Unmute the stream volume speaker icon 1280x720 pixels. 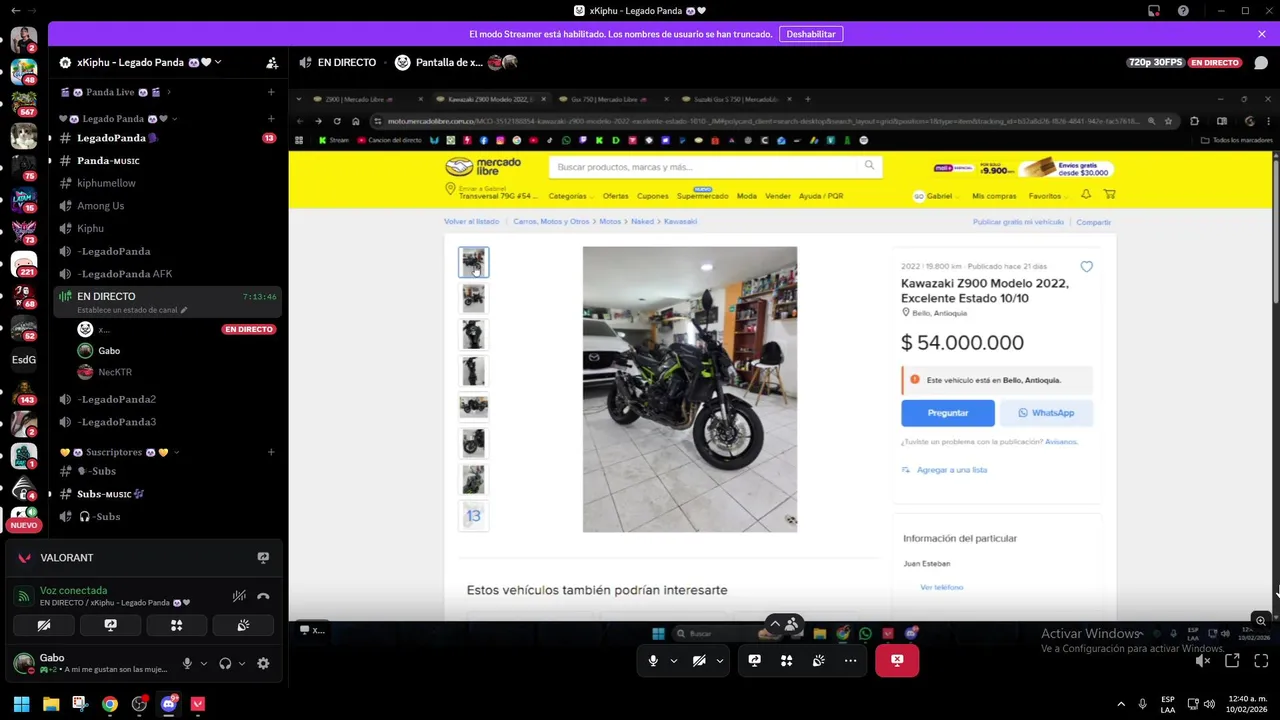point(1203,660)
